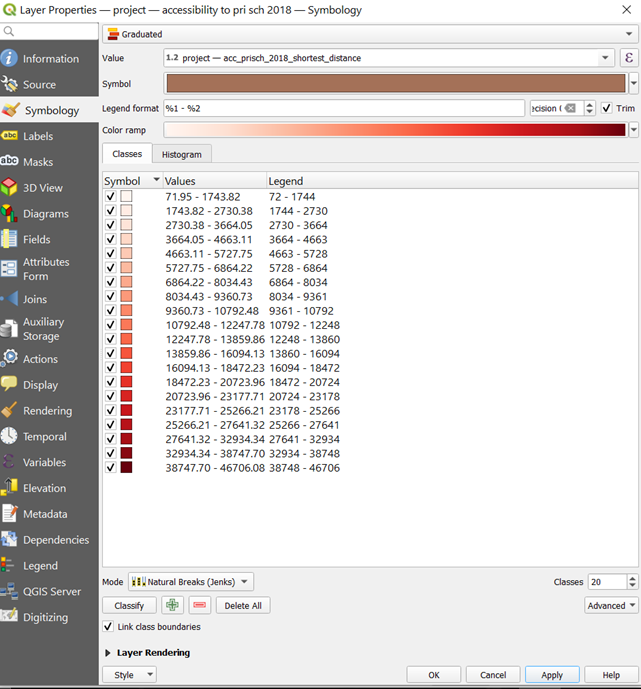Open the Natural Breaks (Jenks) mode dropdown
Screen dimensions: 641x689
click(190, 581)
